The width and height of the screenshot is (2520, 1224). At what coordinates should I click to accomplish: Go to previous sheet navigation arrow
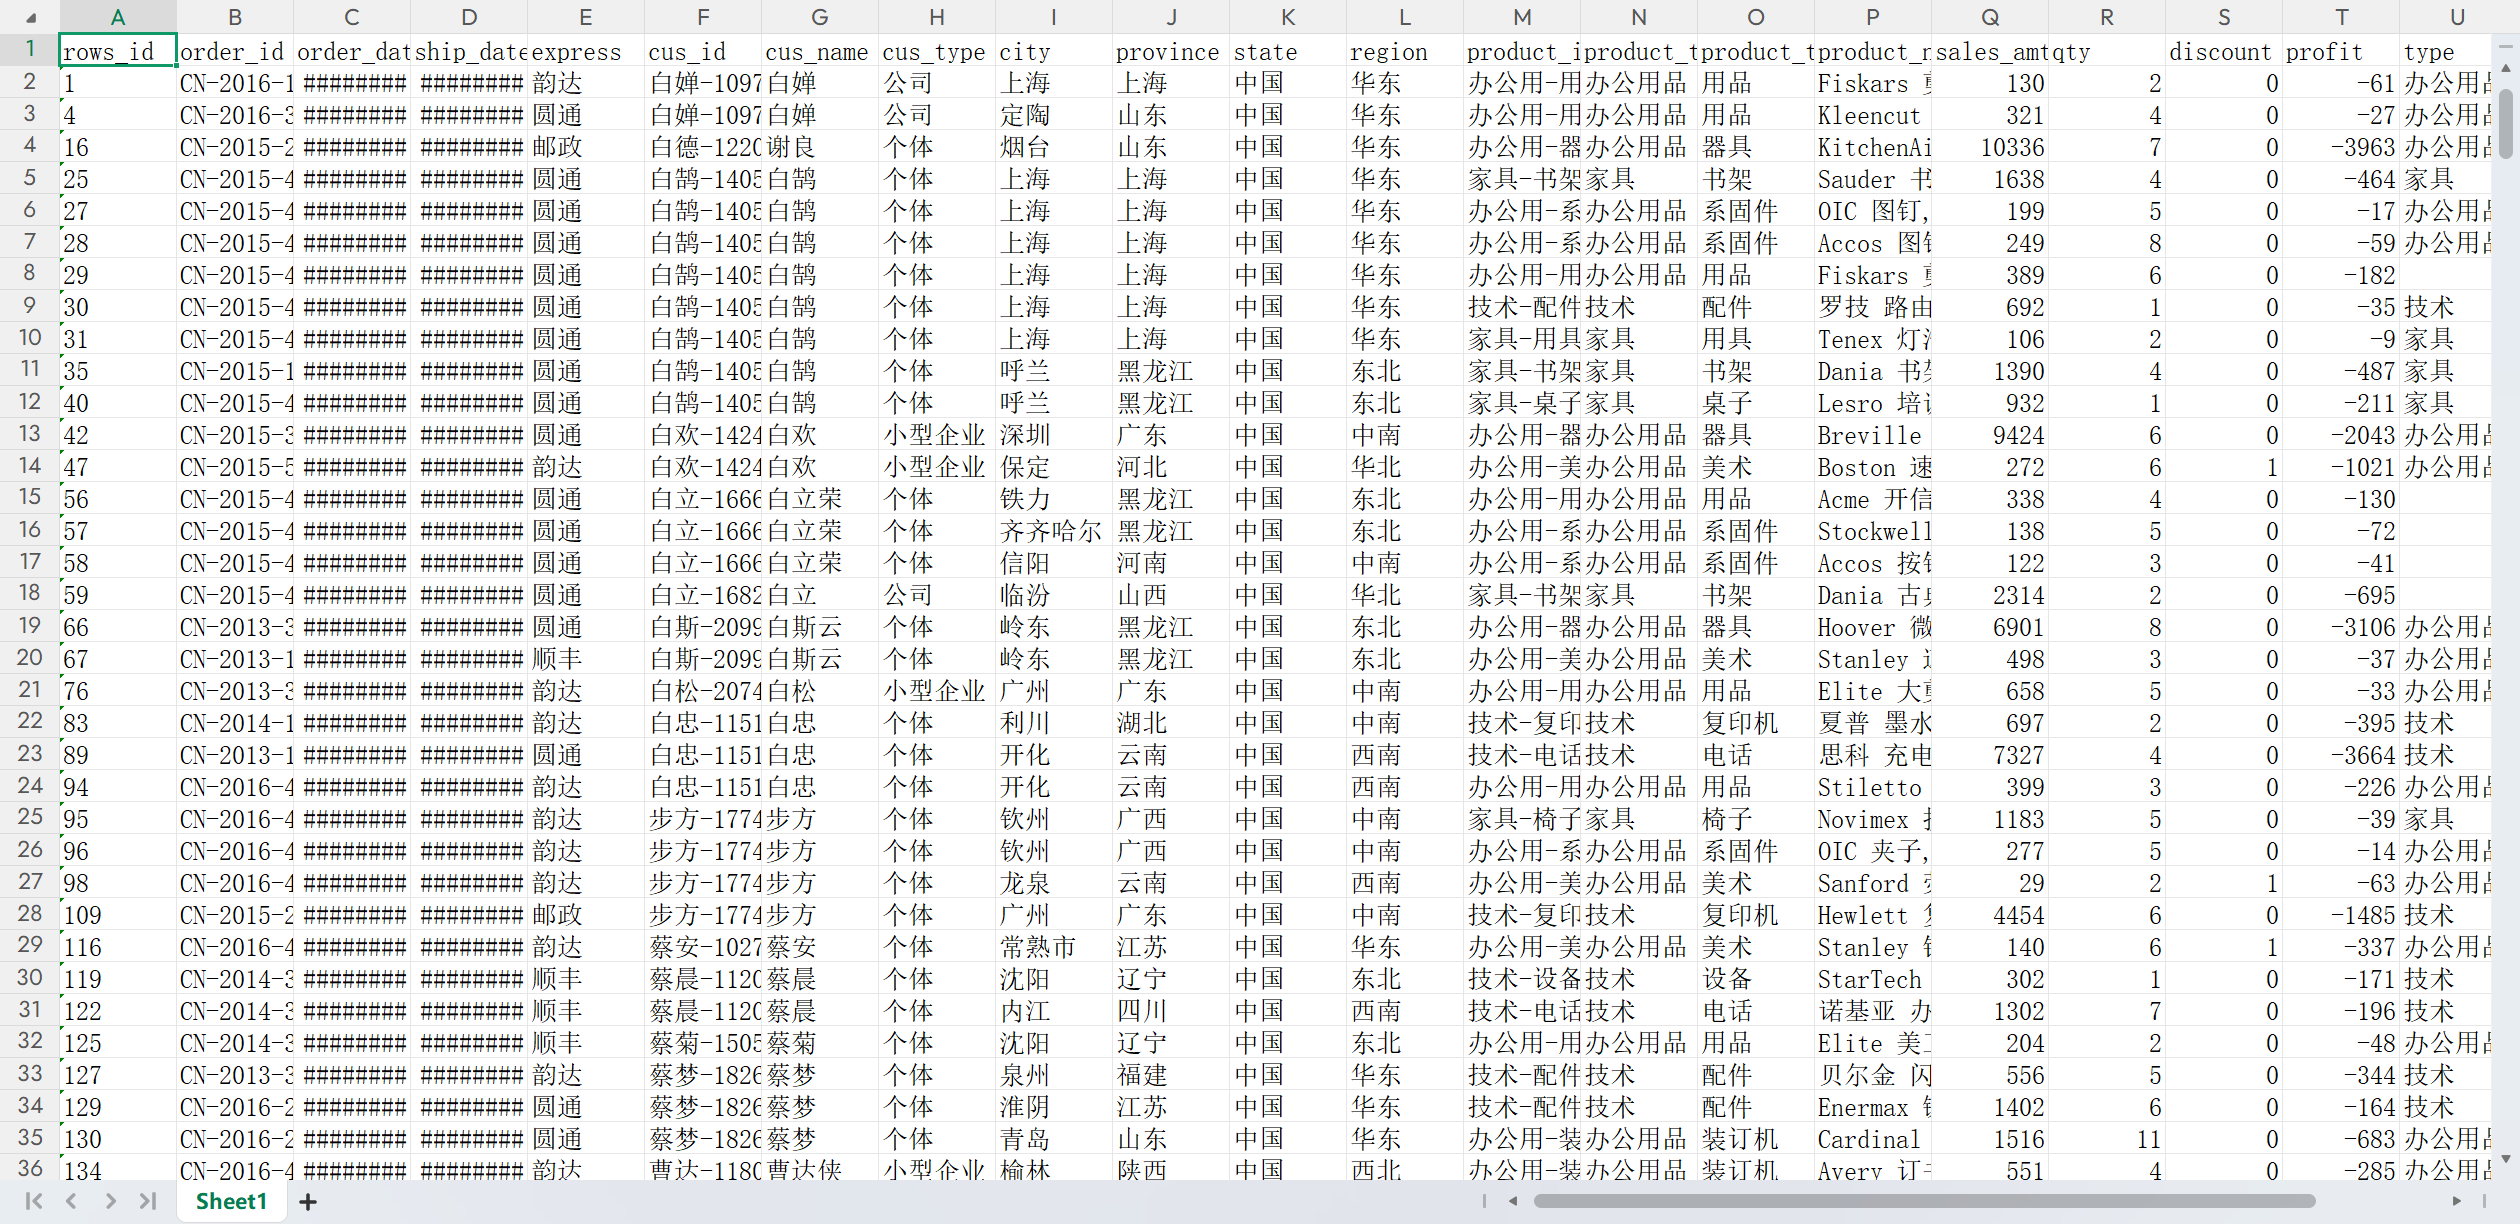coord(71,1201)
